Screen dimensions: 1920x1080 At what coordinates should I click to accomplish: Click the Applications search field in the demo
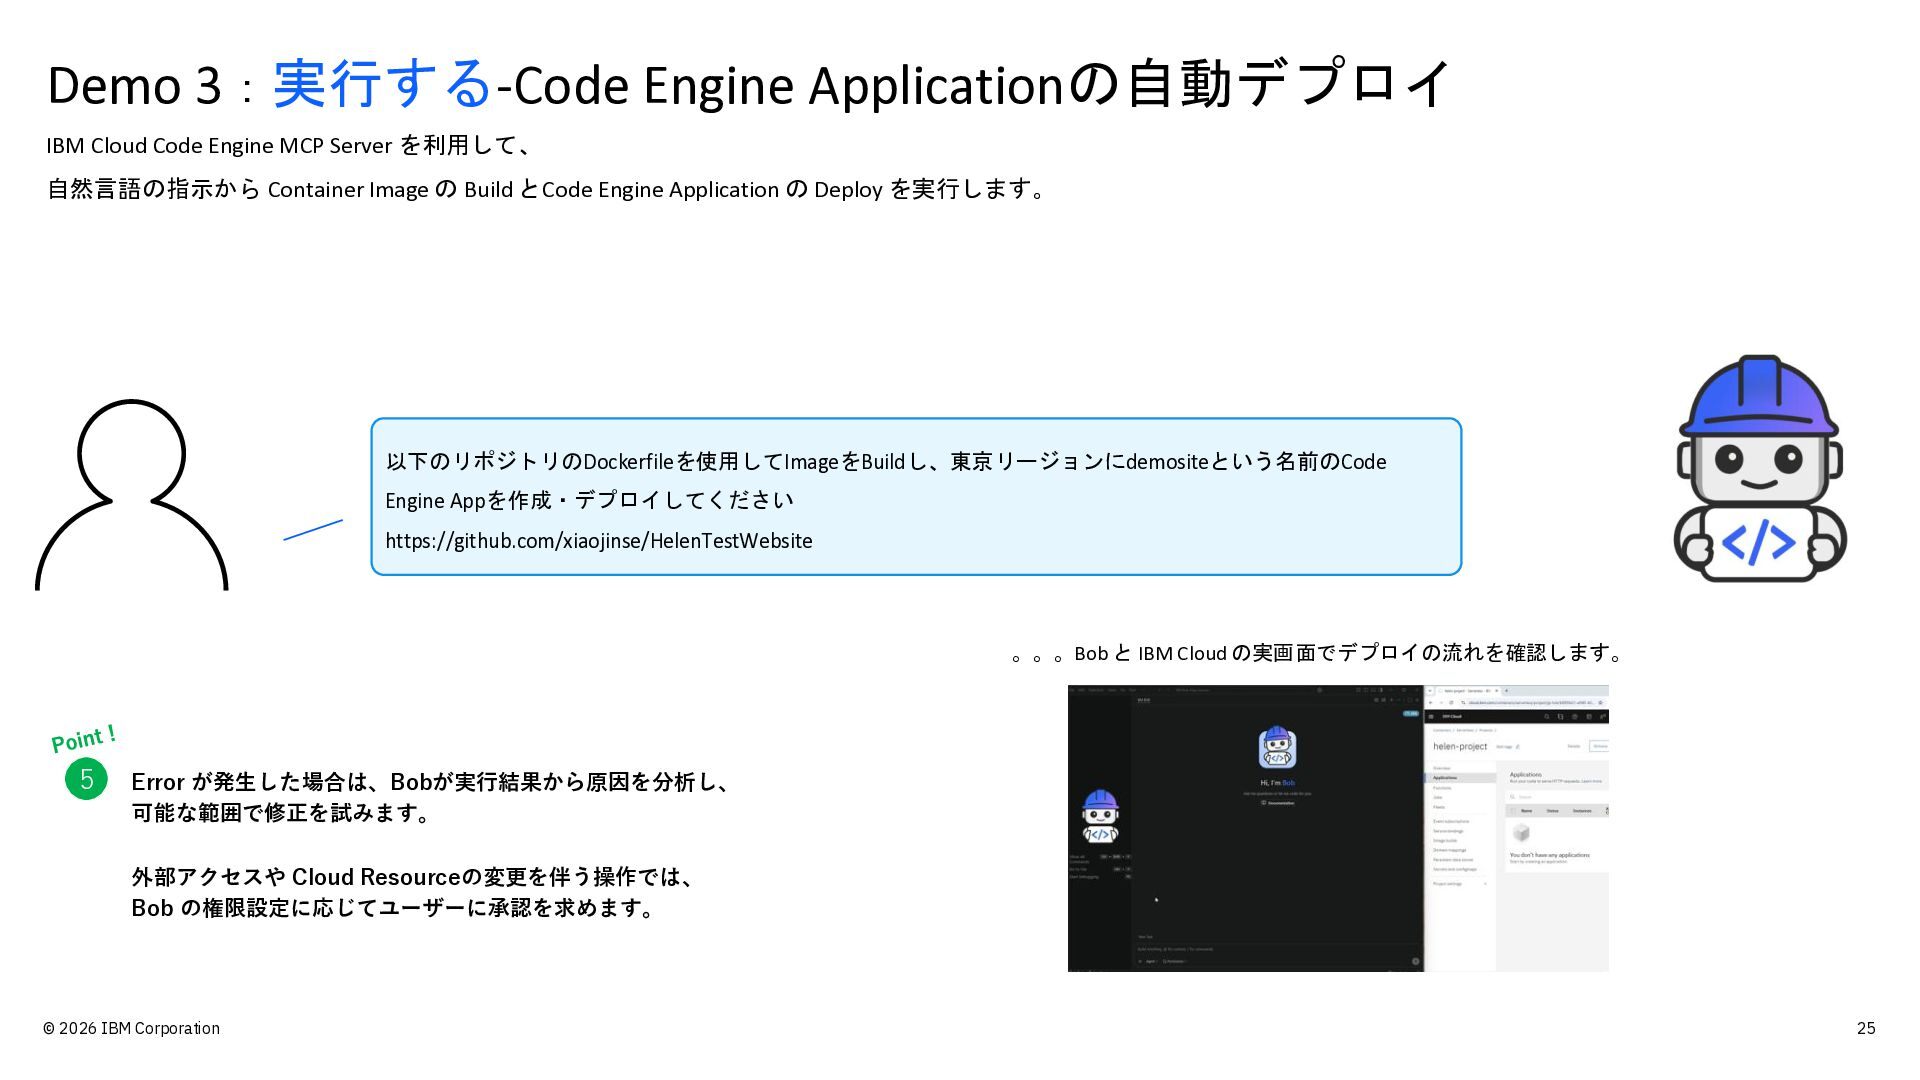[1558, 797]
